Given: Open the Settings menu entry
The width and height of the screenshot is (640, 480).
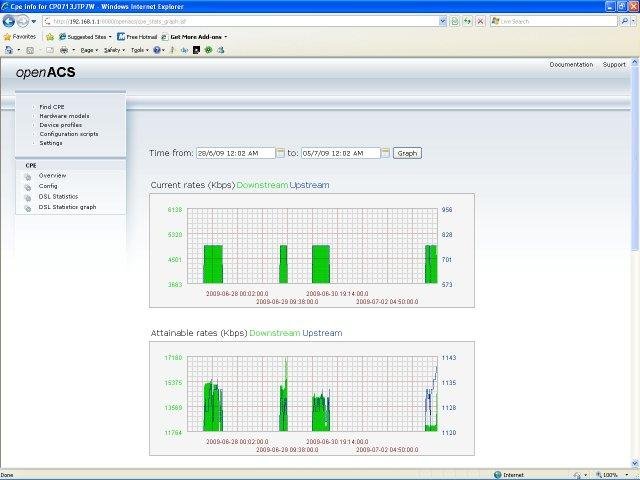Looking at the screenshot, I should 51,143.
